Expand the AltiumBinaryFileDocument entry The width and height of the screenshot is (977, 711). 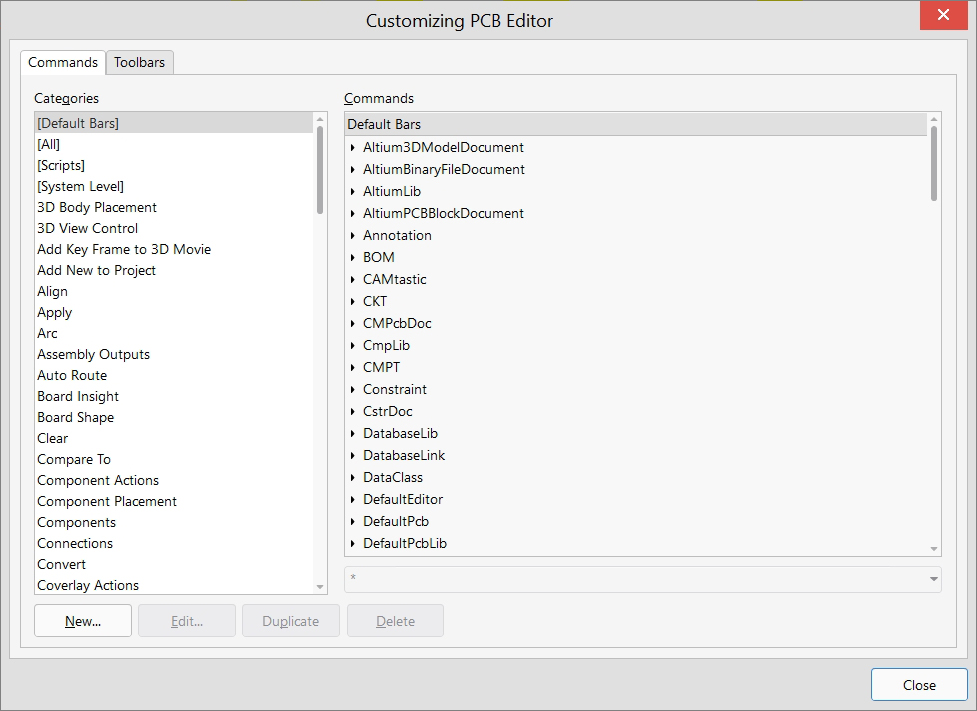point(353,169)
